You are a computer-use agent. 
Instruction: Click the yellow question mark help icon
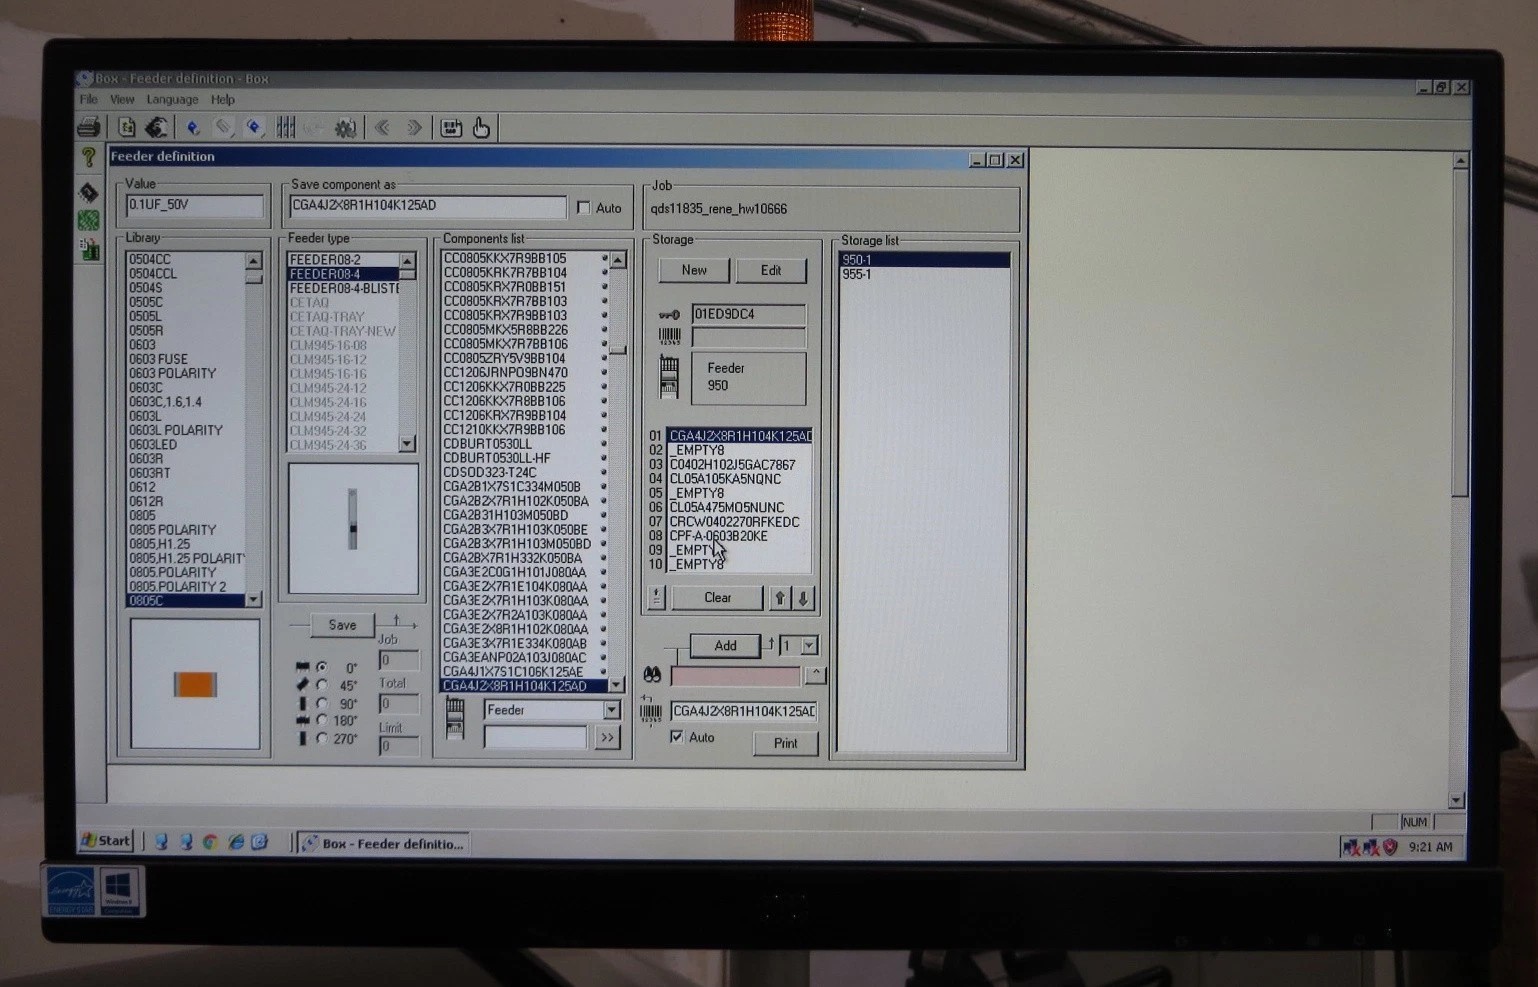point(89,157)
